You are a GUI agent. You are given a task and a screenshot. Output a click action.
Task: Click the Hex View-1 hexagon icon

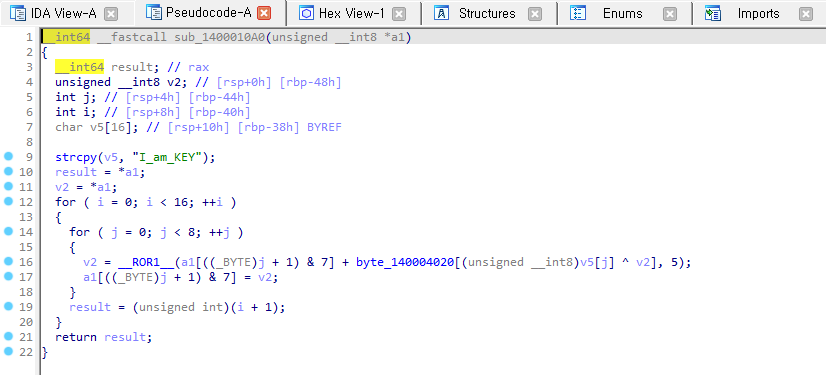(x=306, y=13)
